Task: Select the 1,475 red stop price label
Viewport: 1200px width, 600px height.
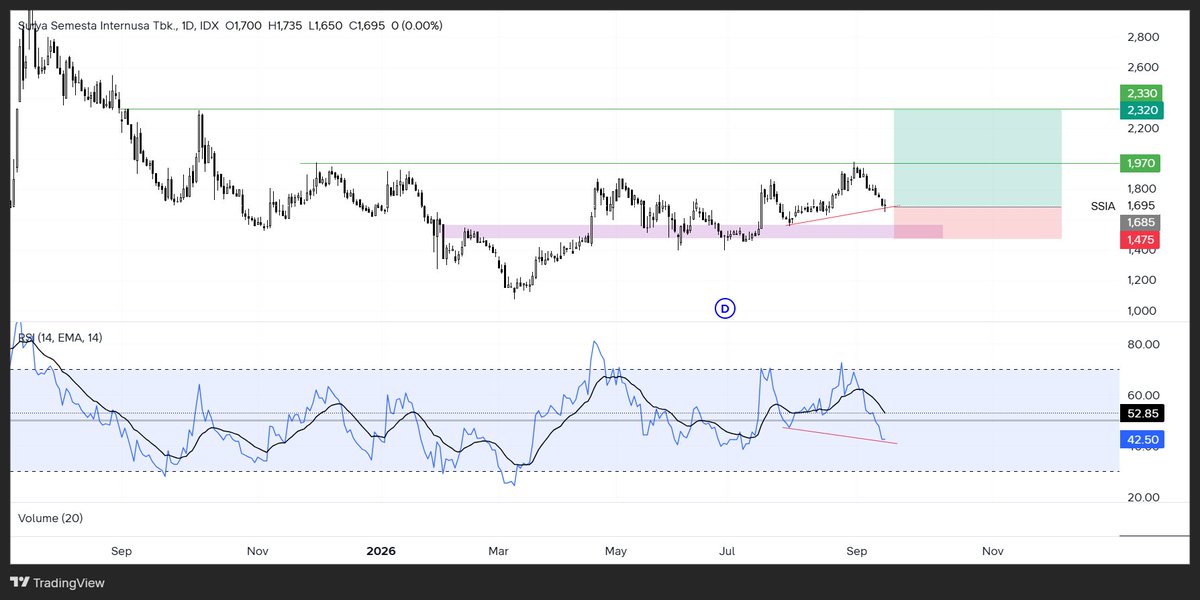Action: pos(1139,240)
